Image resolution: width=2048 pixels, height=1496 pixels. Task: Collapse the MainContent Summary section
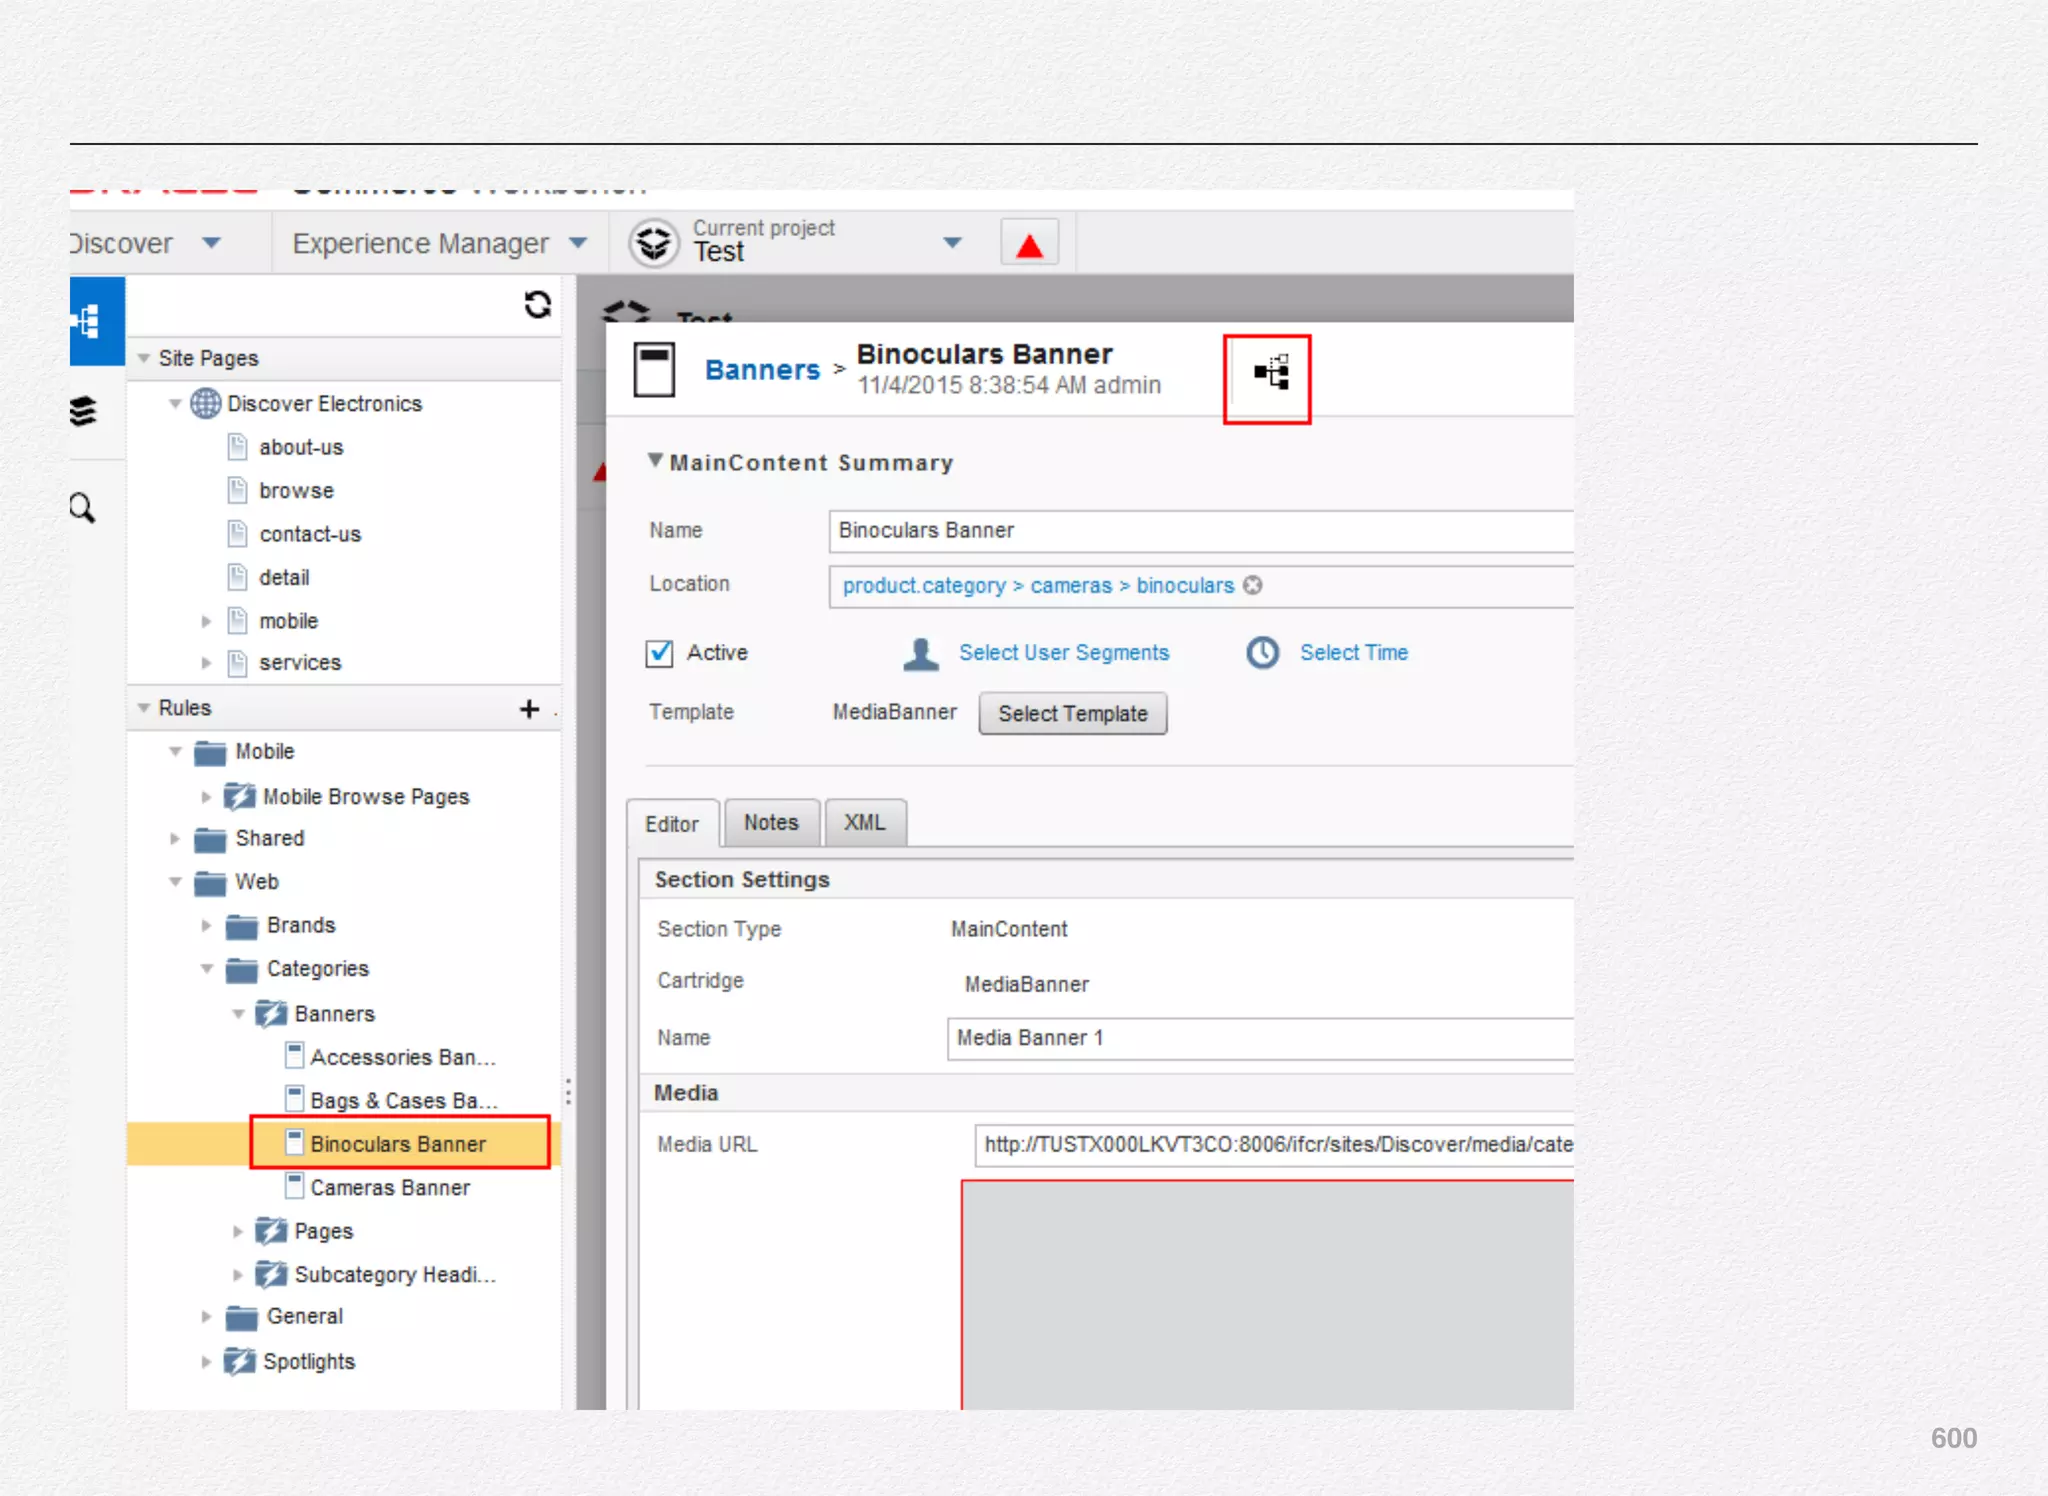[x=655, y=461]
